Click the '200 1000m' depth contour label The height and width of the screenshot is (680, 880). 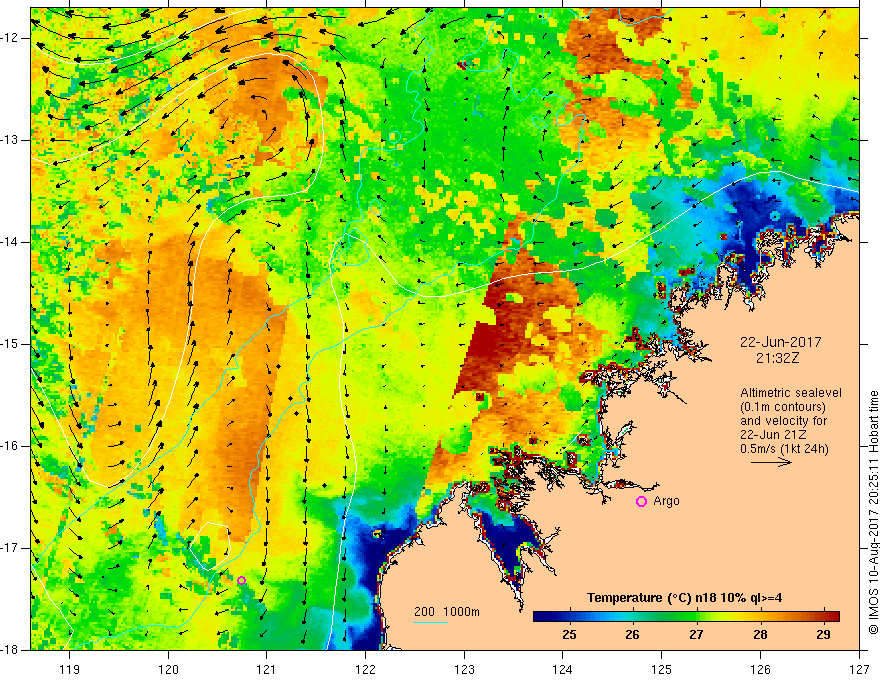pos(447,612)
